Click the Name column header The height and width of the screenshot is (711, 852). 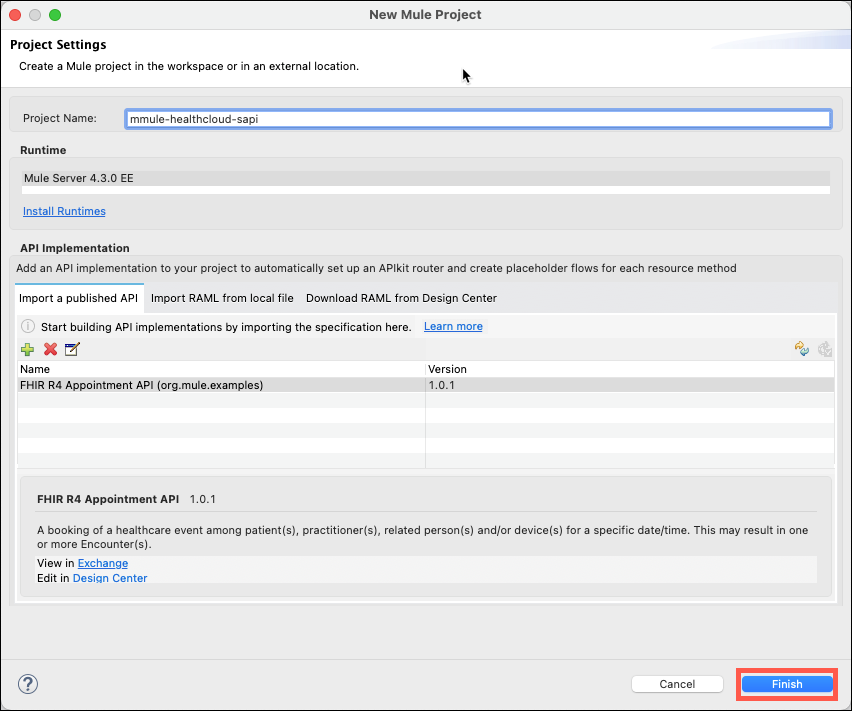click(221, 369)
